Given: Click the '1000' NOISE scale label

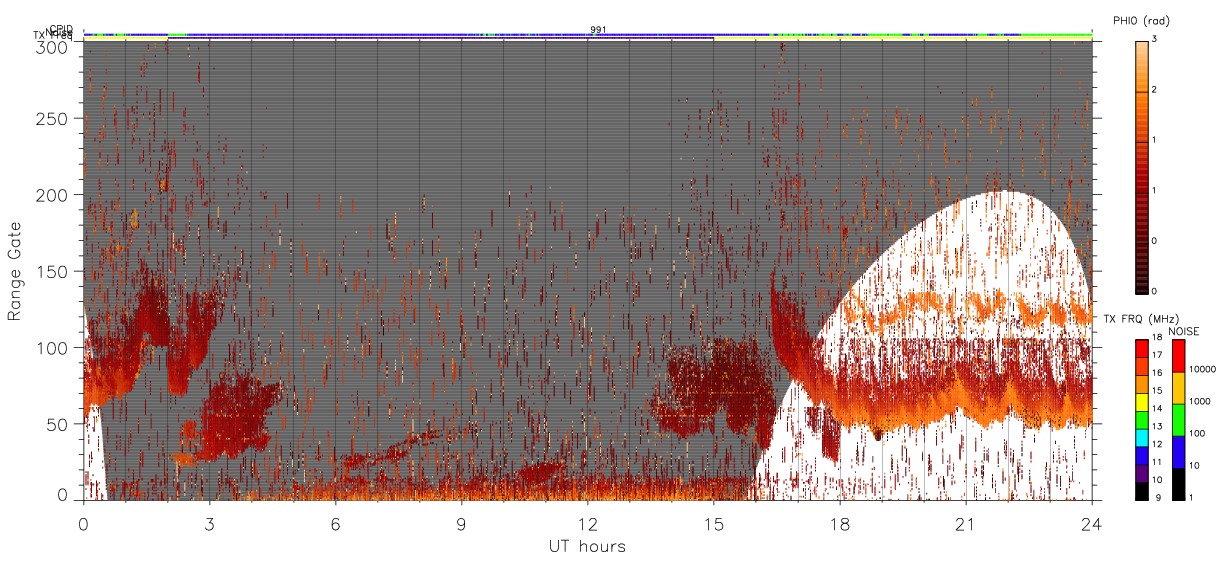Looking at the screenshot, I should [x=1202, y=401].
